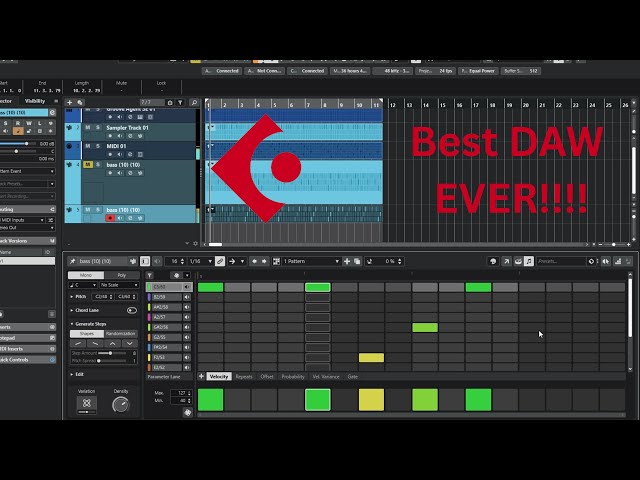Click the duplicate pattern icon

tap(357, 261)
